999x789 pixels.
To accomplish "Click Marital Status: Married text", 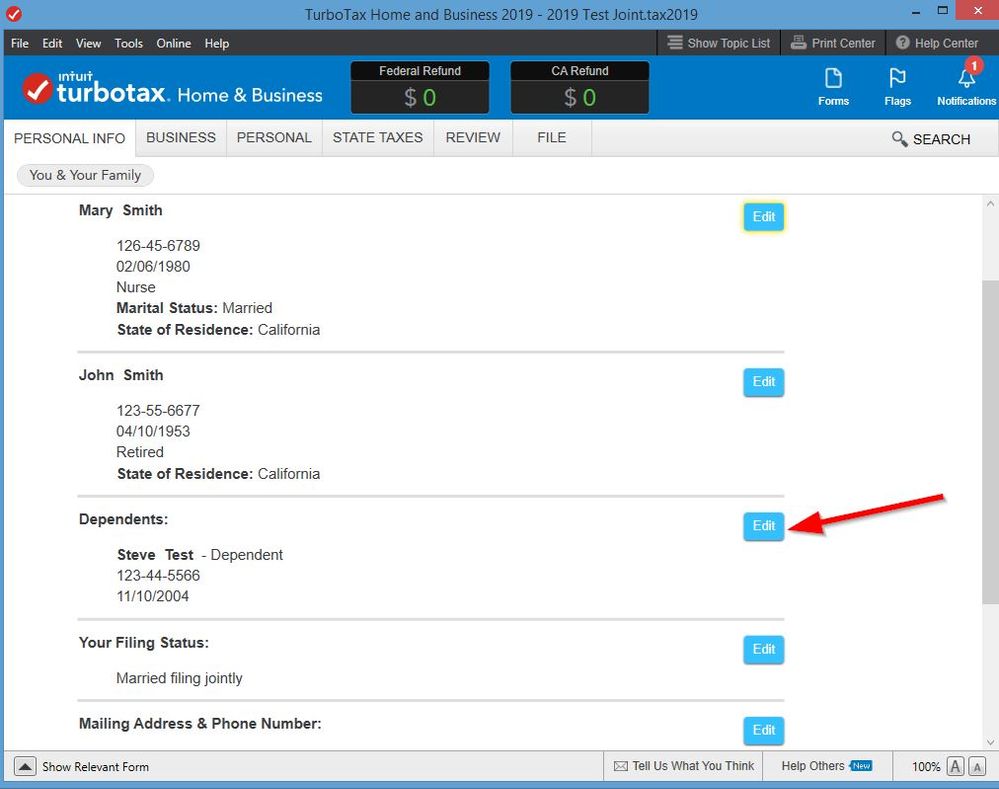I will click(194, 308).
